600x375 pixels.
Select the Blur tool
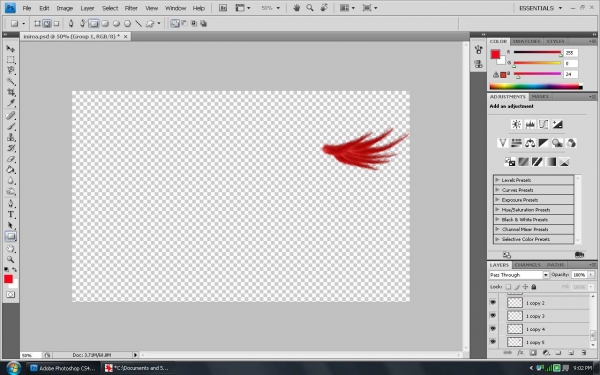11,181
